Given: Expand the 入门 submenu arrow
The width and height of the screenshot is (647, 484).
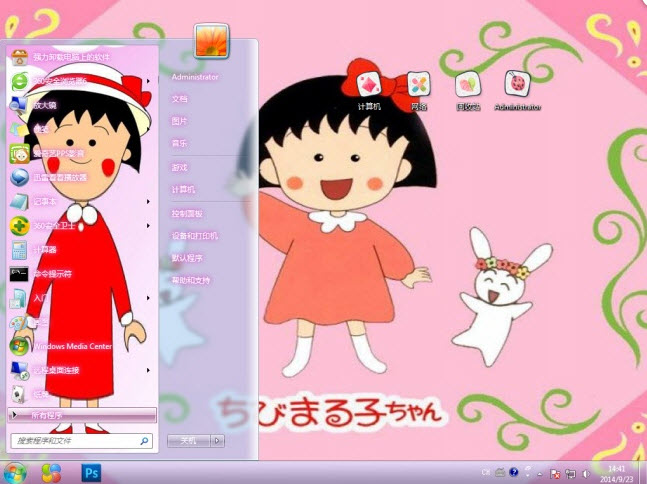Looking at the screenshot, I should coord(148,298).
